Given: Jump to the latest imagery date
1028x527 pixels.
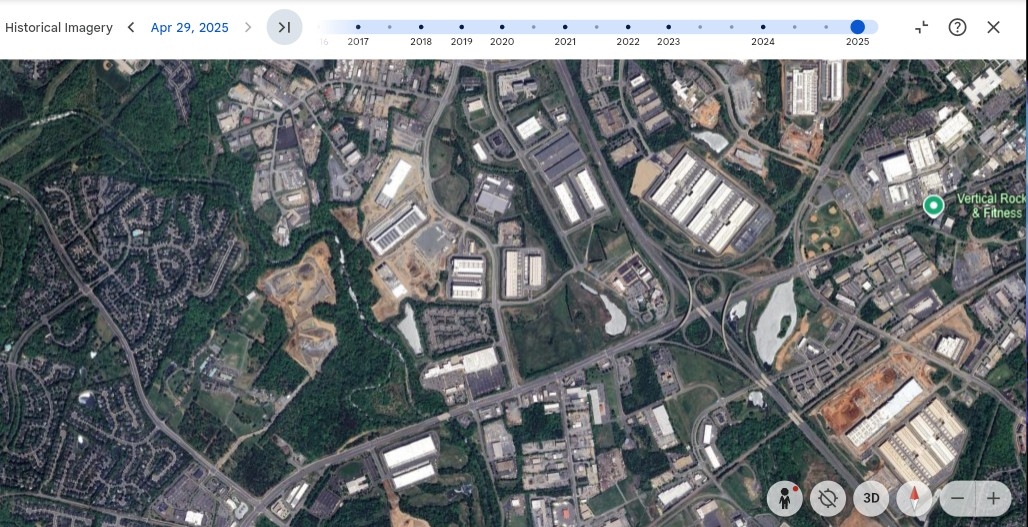Looking at the screenshot, I should pyautogui.click(x=284, y=27).
